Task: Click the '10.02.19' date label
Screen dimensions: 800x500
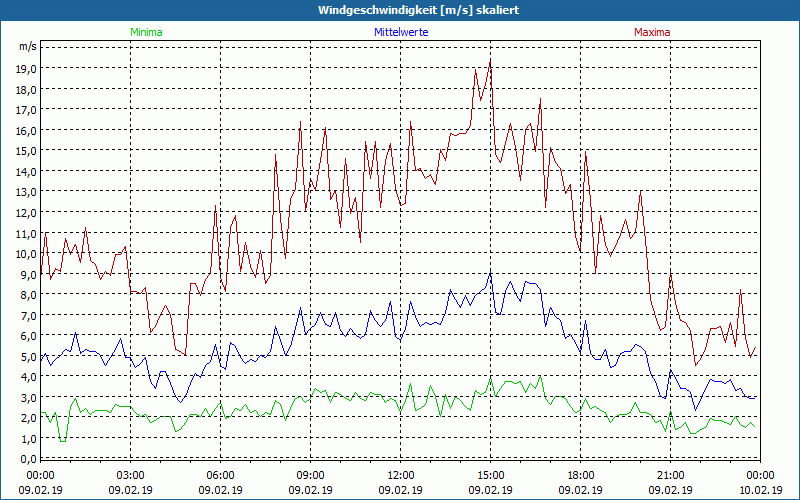Action: tap(760, 490)
